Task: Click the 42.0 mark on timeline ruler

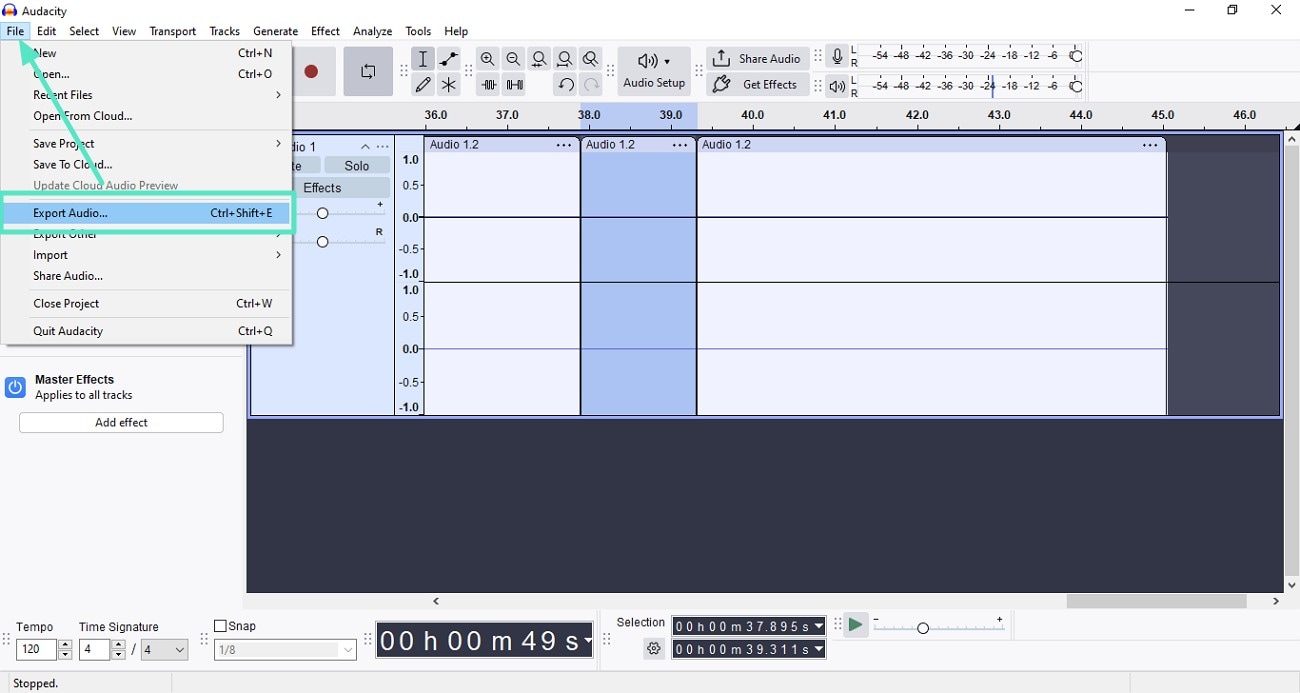Action: click(917, 115)
